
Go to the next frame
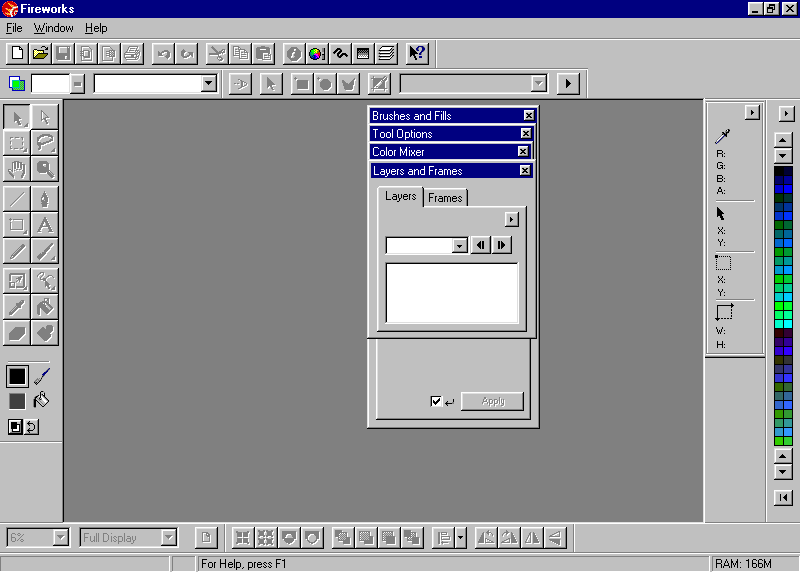tap(502, 245)
